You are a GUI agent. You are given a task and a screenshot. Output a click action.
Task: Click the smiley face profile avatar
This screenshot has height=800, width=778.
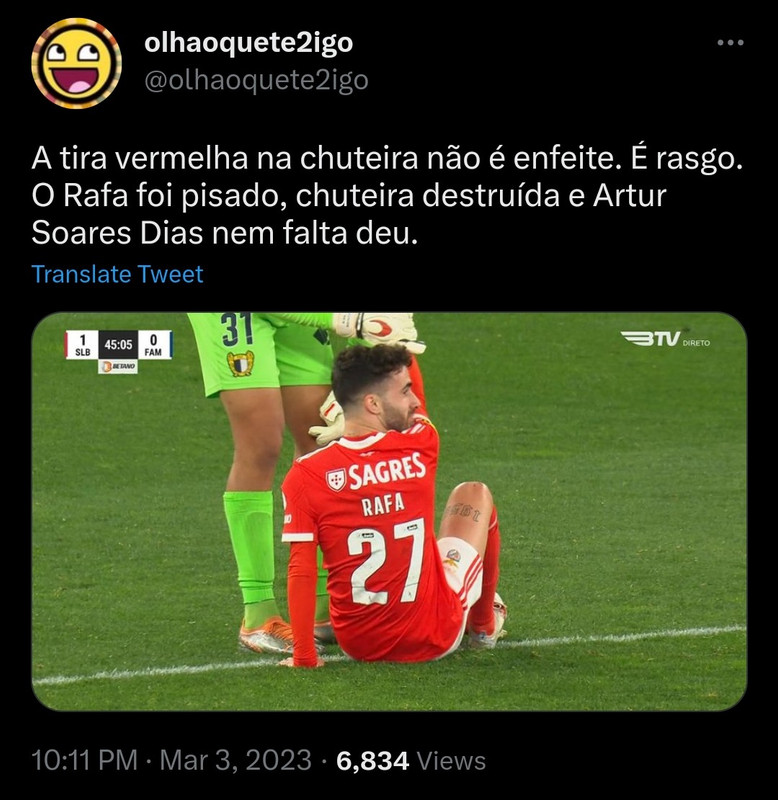click(77, 63)
